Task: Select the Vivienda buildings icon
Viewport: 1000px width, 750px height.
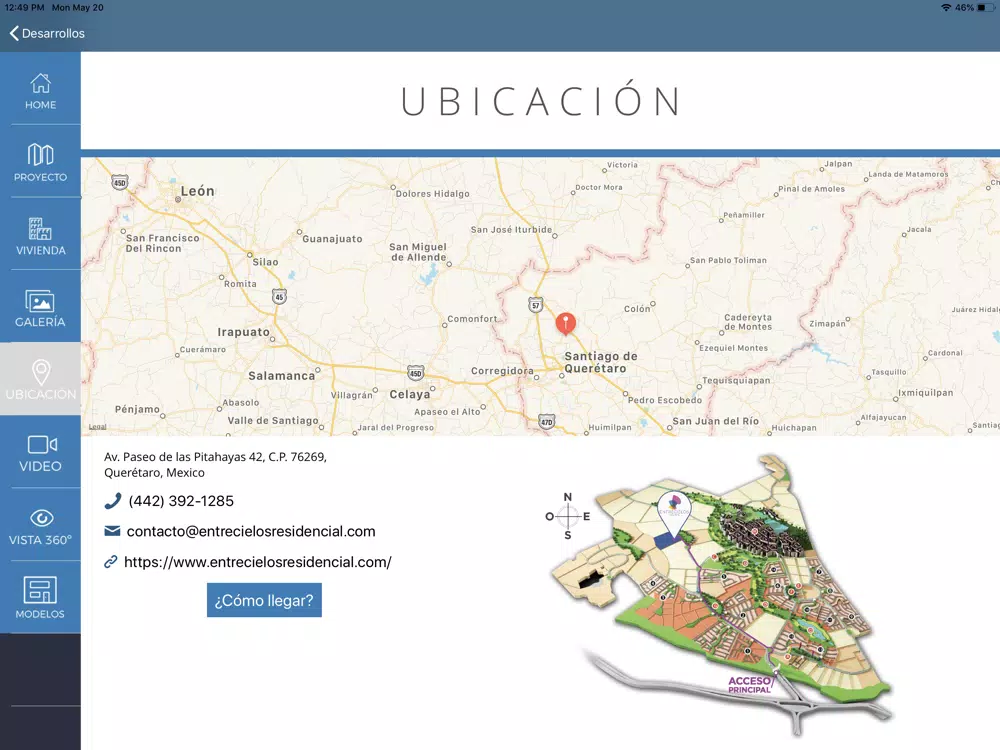Action: (x=40, y=228)
